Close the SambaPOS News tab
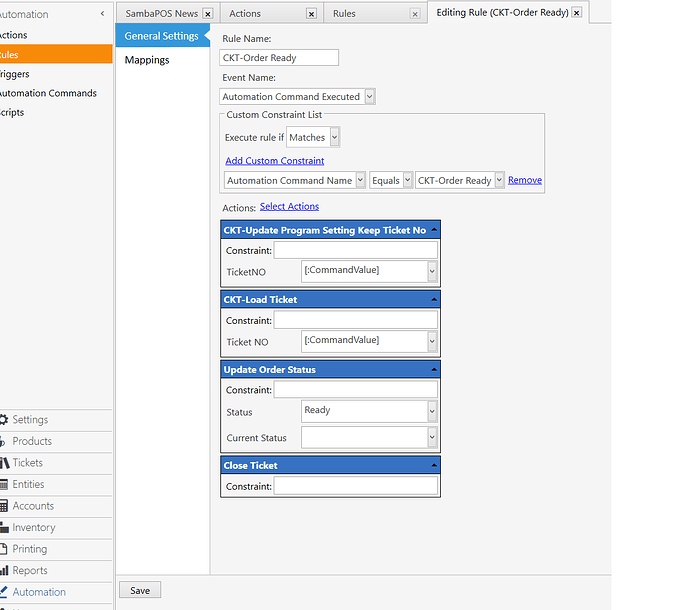The width and height of the screenshot is (690, 610). tap(207, 14)
